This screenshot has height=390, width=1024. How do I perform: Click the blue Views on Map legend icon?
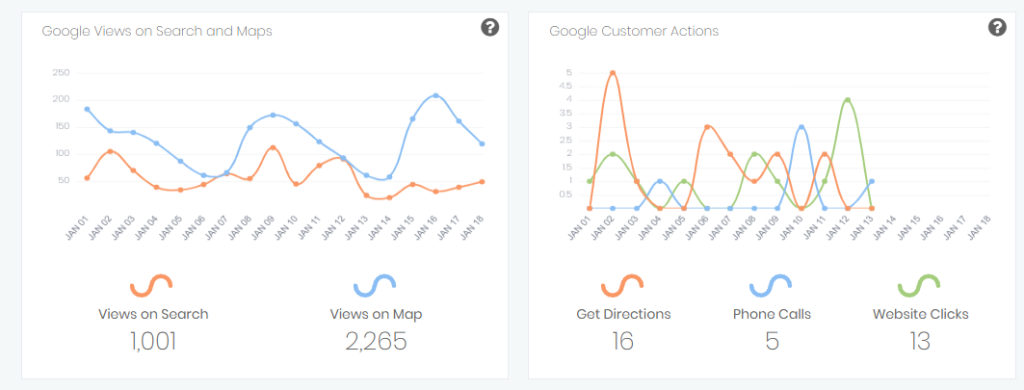(375, 285)
